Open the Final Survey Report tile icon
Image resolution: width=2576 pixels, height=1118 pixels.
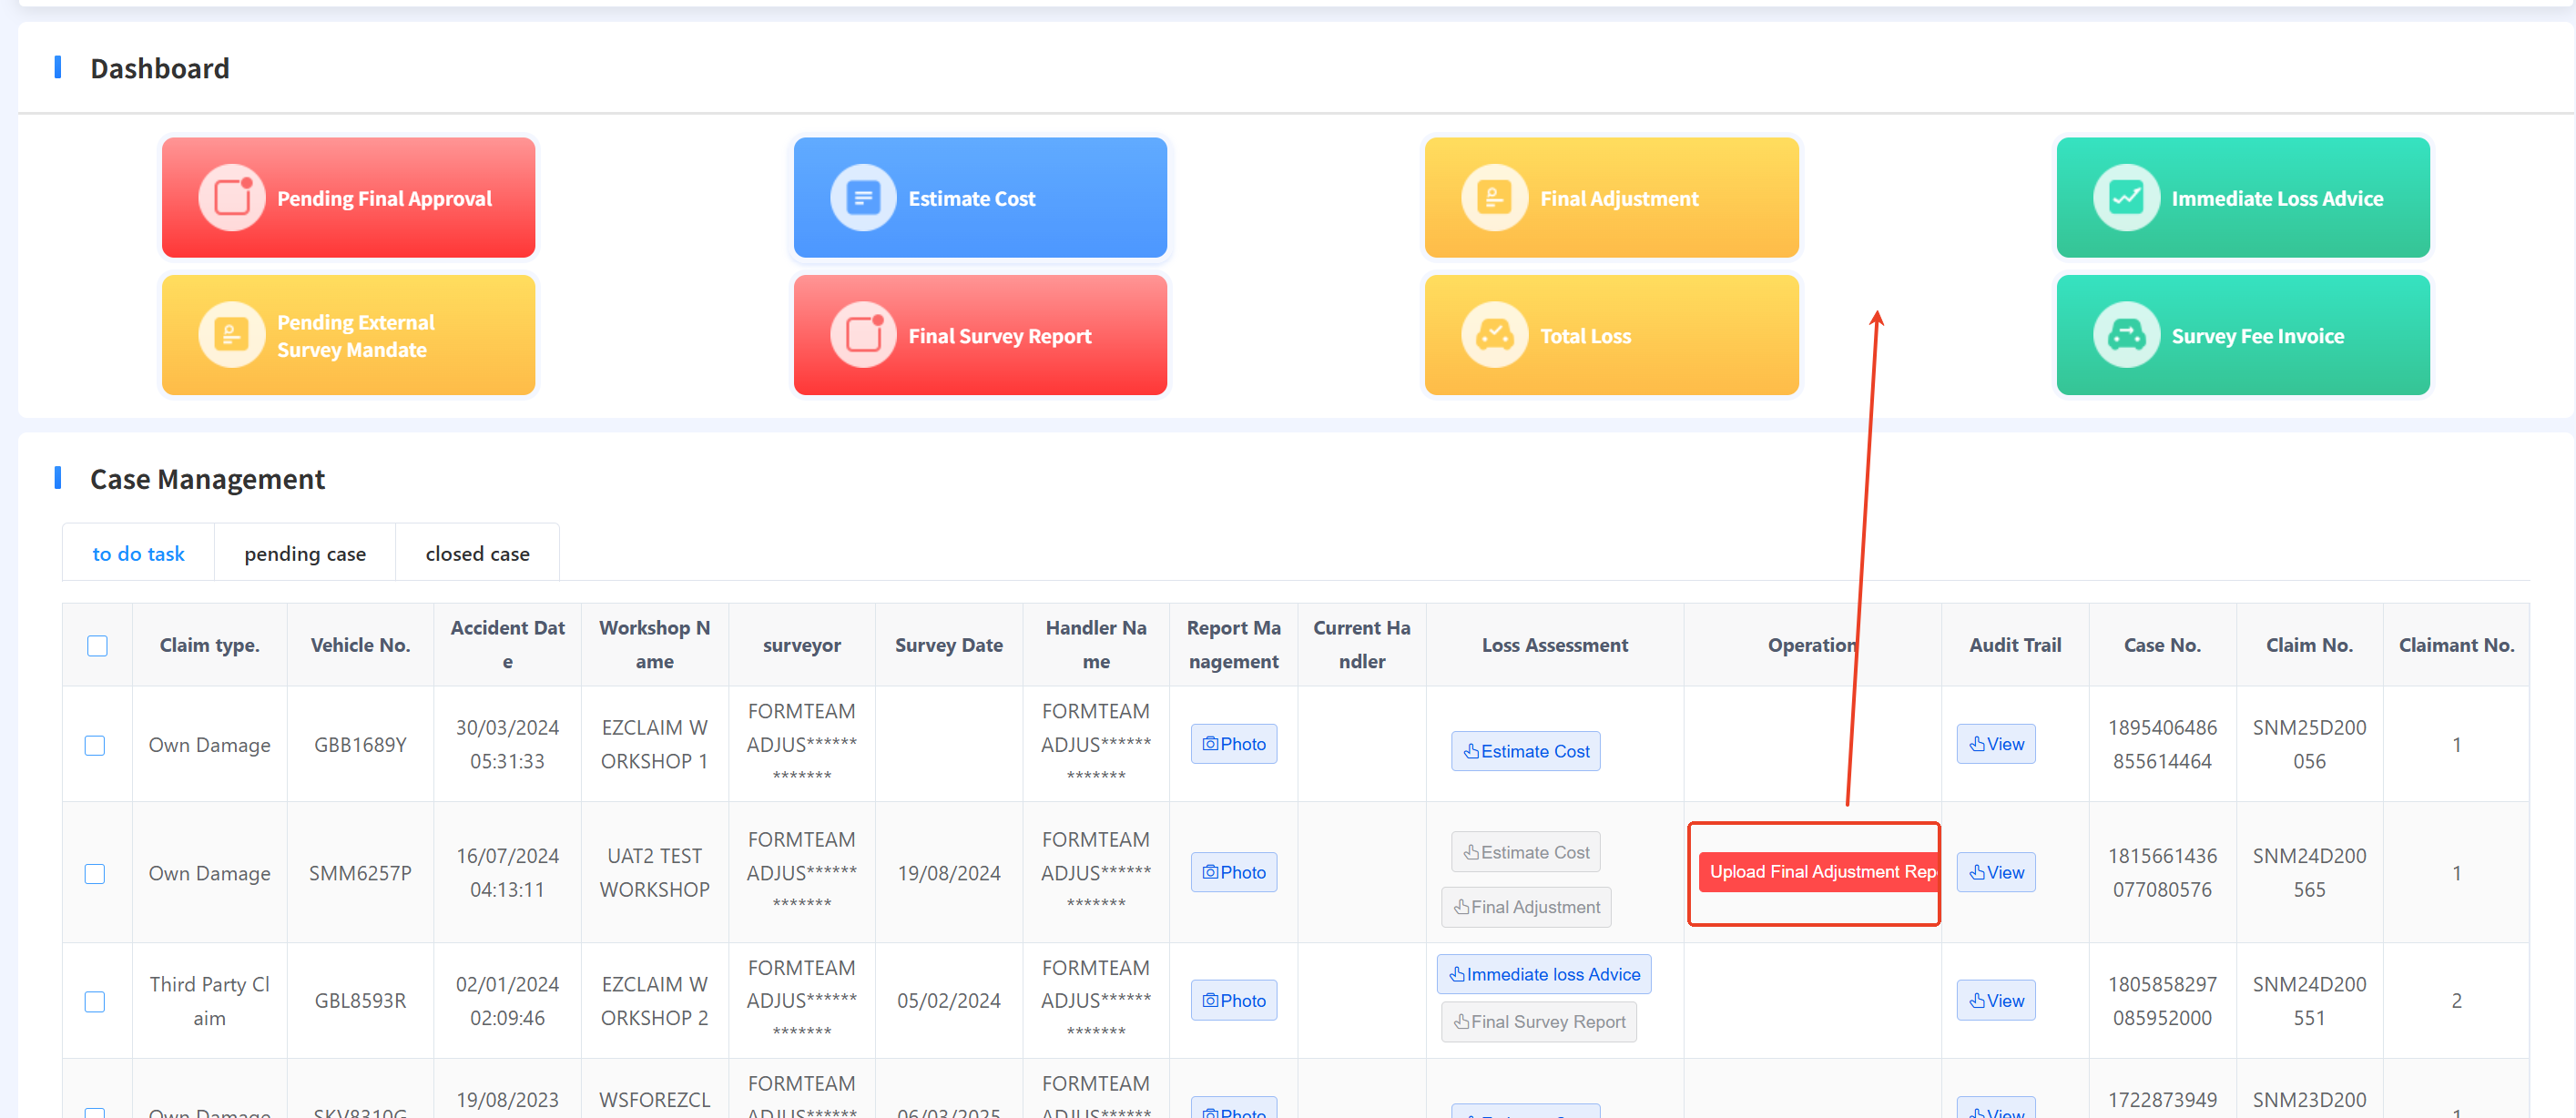[x=863, y=335]
